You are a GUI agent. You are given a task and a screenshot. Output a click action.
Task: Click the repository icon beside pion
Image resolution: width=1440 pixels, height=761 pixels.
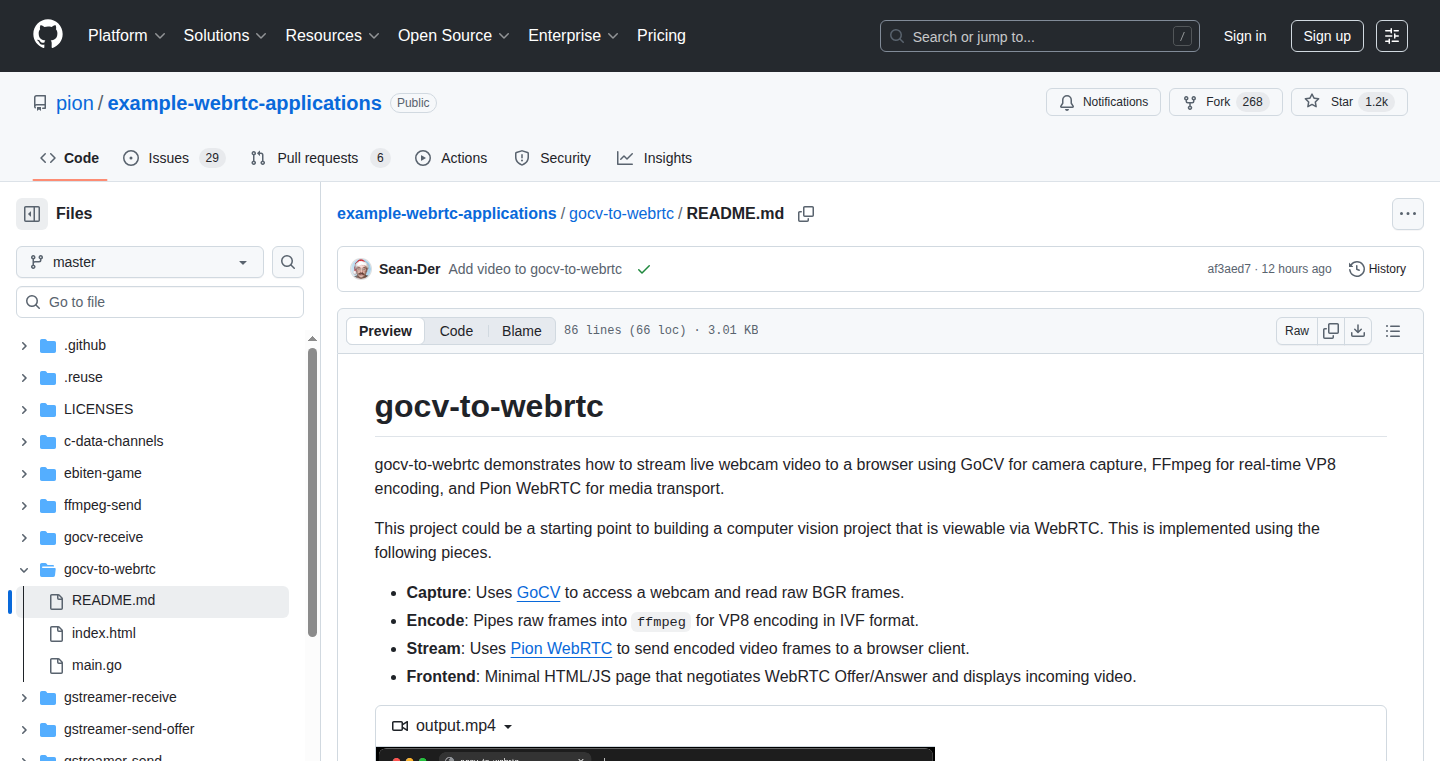(40, 103)
